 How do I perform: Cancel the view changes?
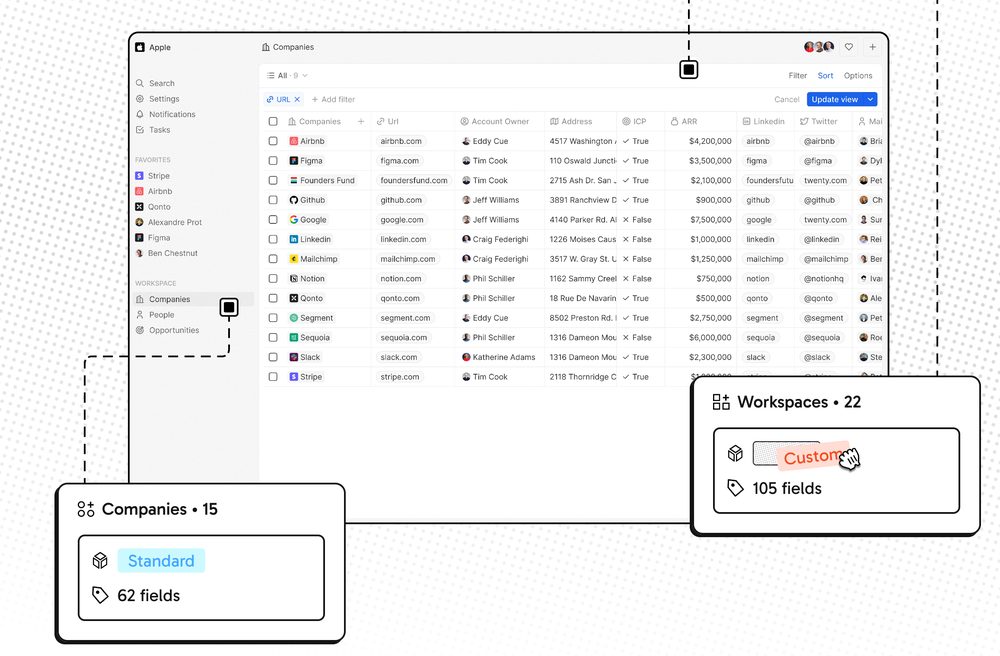coord(786,99)
